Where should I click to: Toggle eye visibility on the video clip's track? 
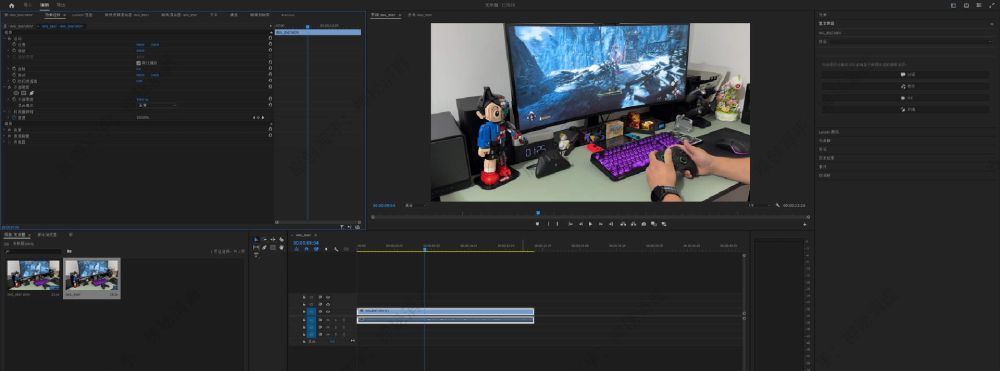(x=328, y=311)
